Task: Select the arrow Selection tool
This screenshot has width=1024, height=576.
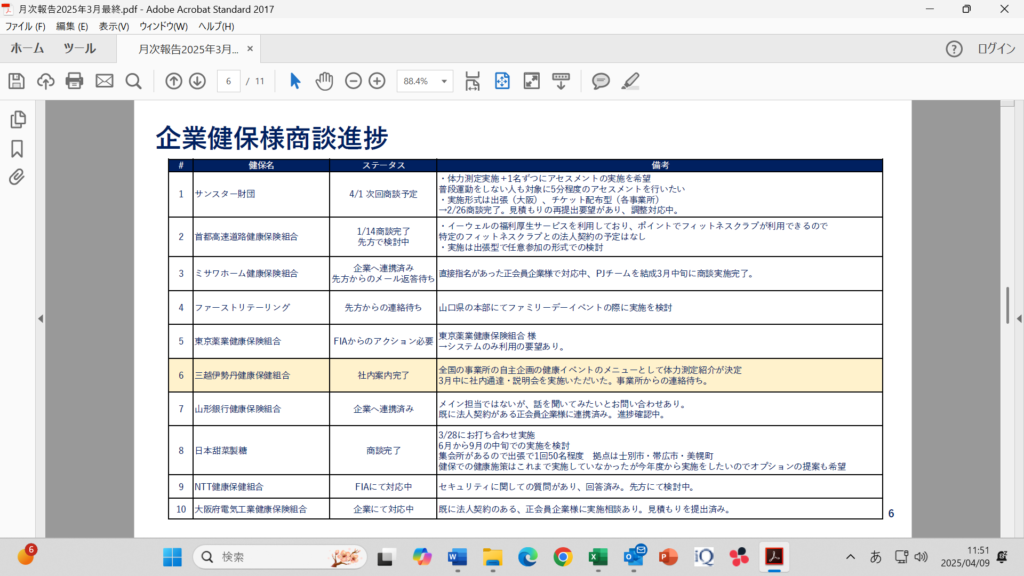Action: click(295, 81)
